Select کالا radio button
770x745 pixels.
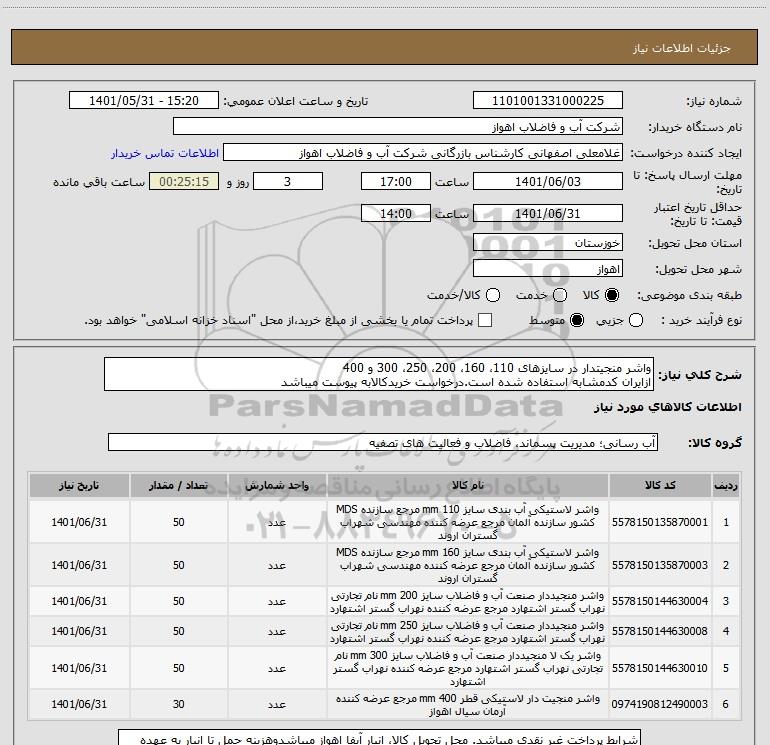coord(612,295)
